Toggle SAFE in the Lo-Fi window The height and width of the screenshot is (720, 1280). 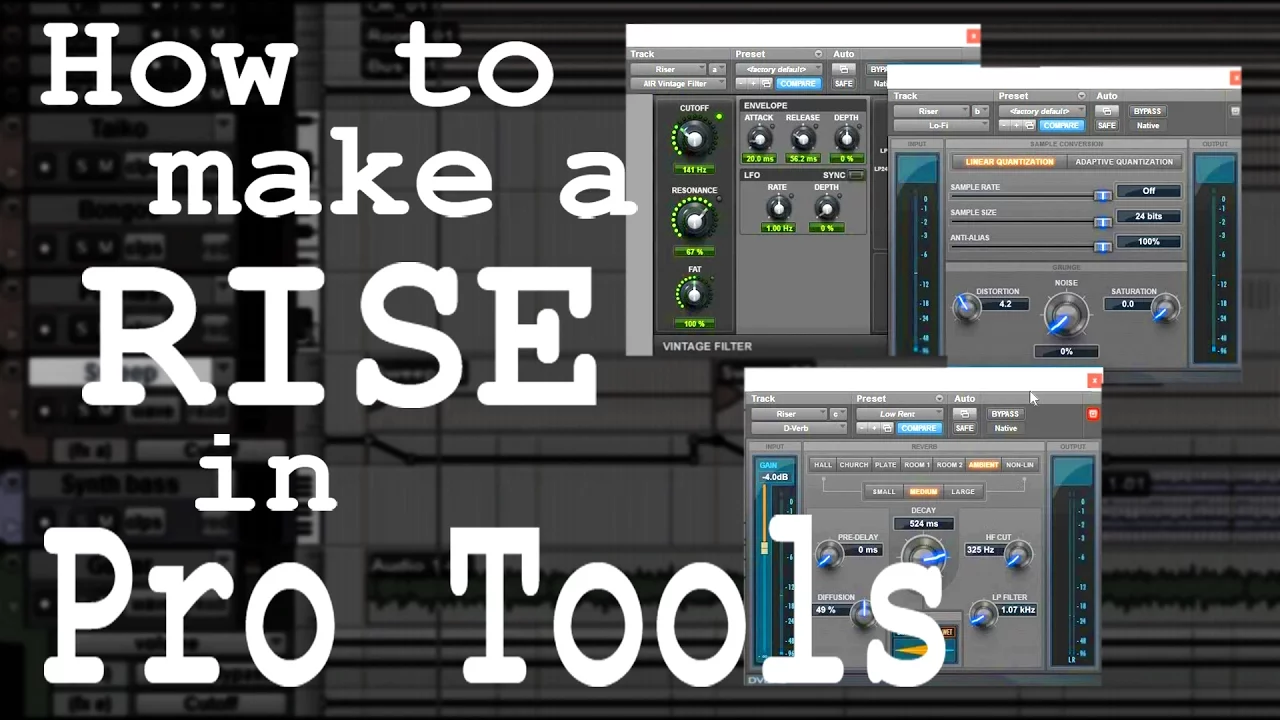click(1107, 126)
